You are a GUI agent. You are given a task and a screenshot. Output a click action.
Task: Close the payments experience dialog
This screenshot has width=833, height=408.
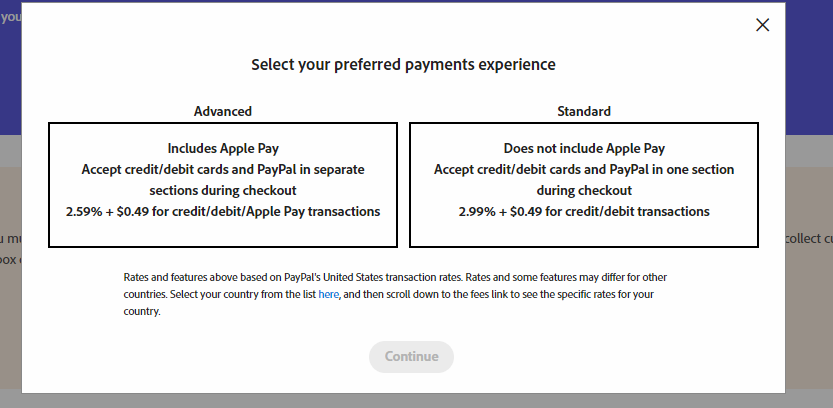pos(763,25)
